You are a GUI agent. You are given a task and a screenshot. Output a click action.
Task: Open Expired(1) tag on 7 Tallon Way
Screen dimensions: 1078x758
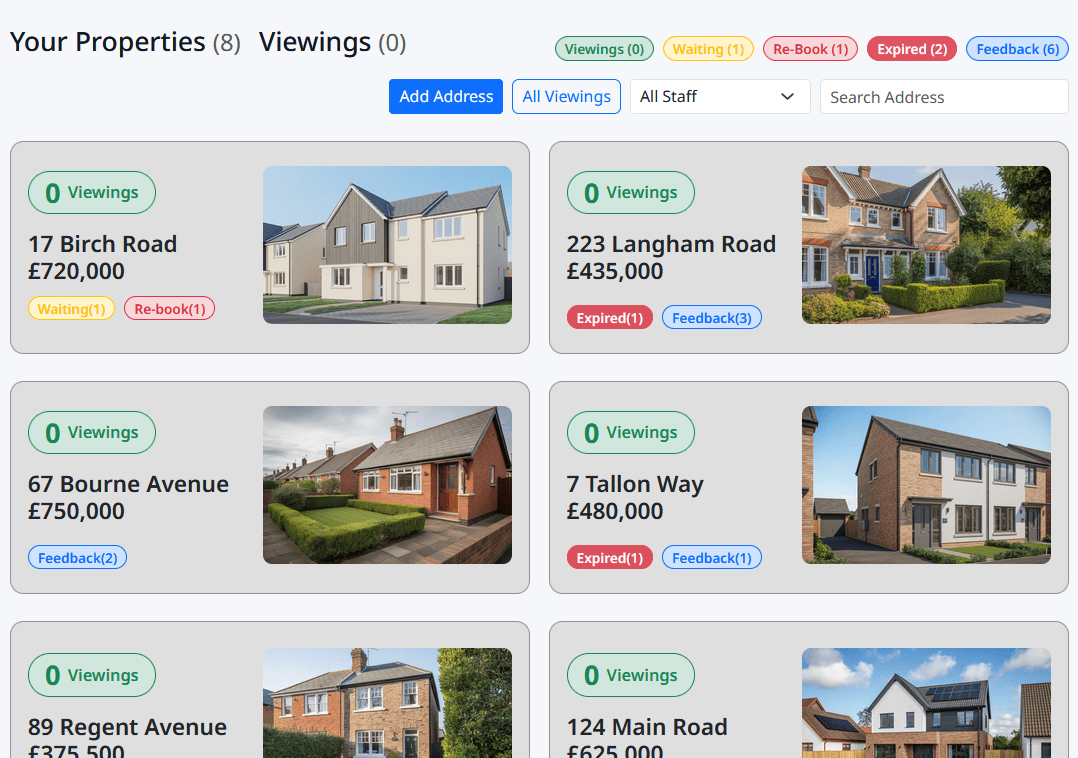click(x=609, y=558)
